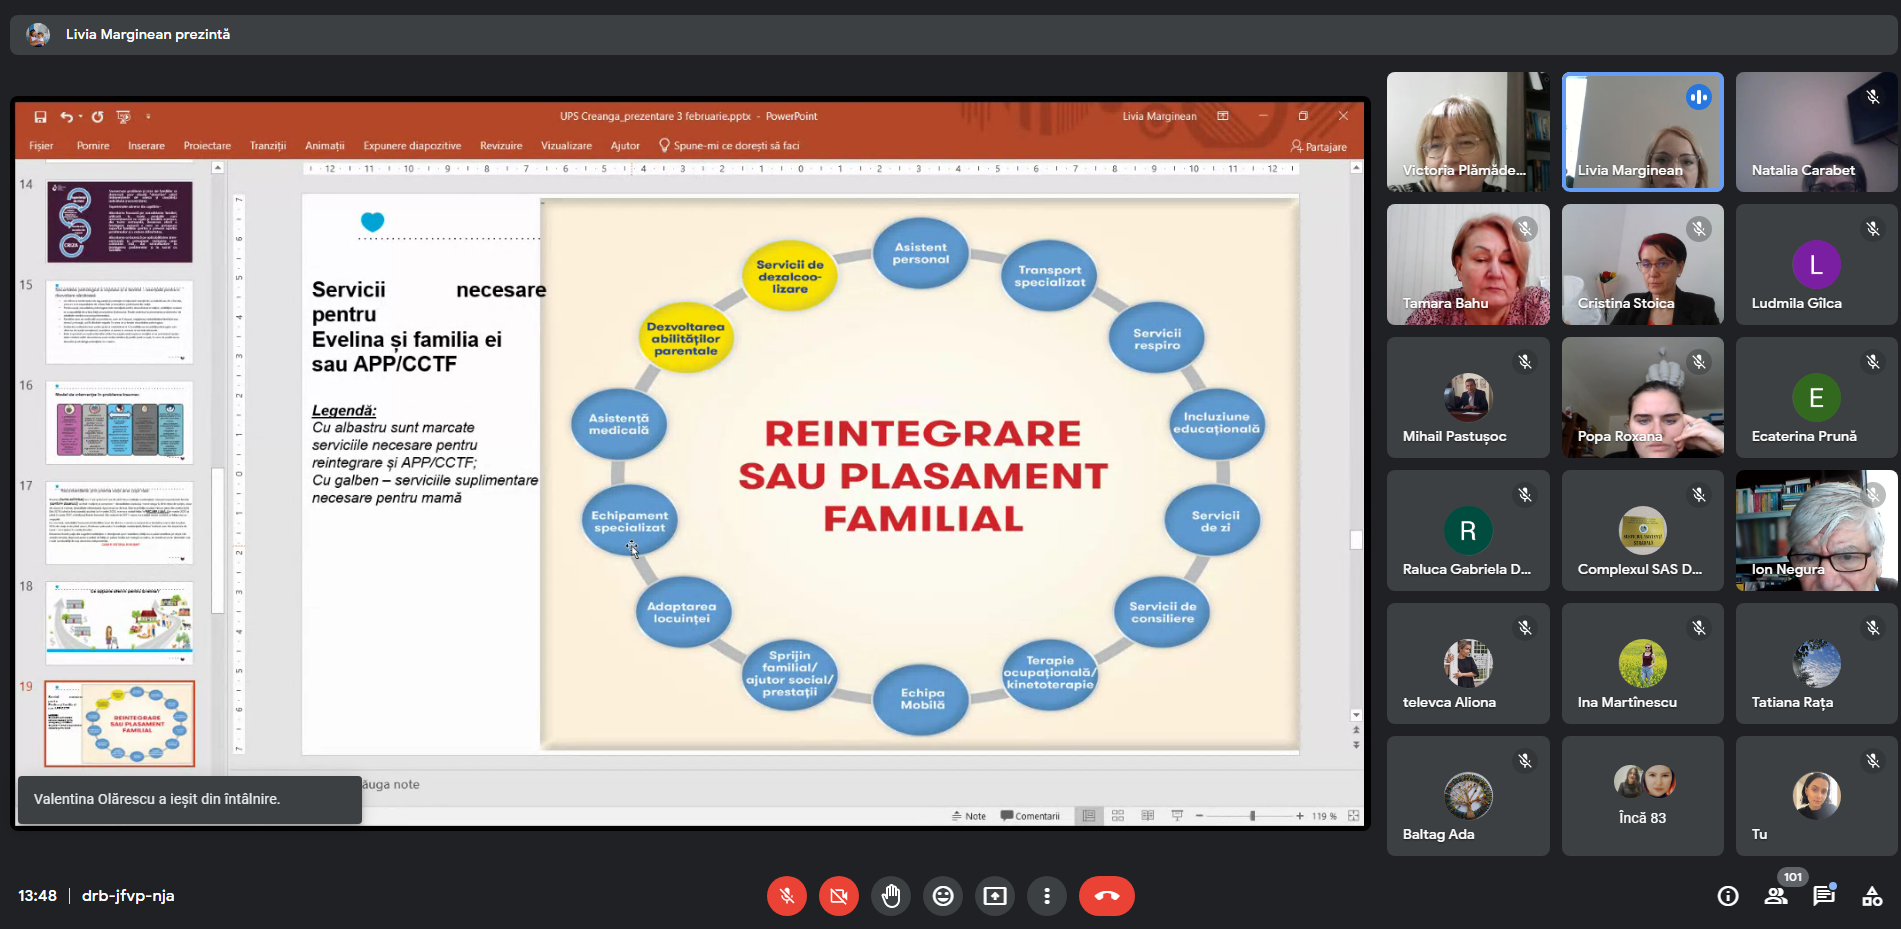Open the activities icon
The height and width of the screenshot is (929, 1901).
1871,896
